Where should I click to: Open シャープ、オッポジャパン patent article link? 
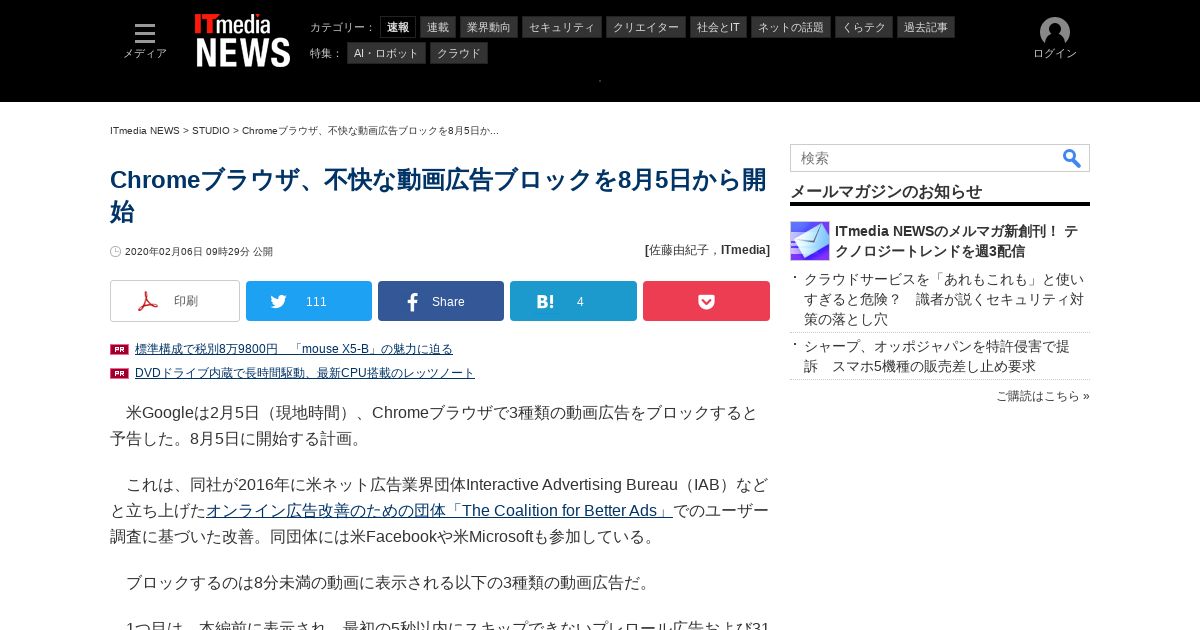pyautogui.click(x=937, y=356)
